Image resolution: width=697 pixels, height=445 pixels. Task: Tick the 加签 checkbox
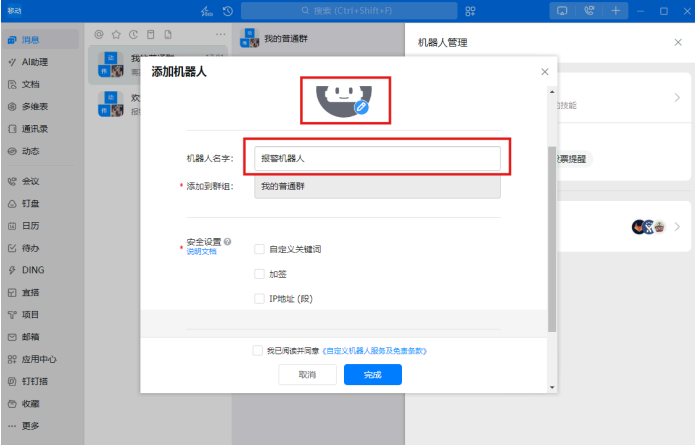pos(260,273)
